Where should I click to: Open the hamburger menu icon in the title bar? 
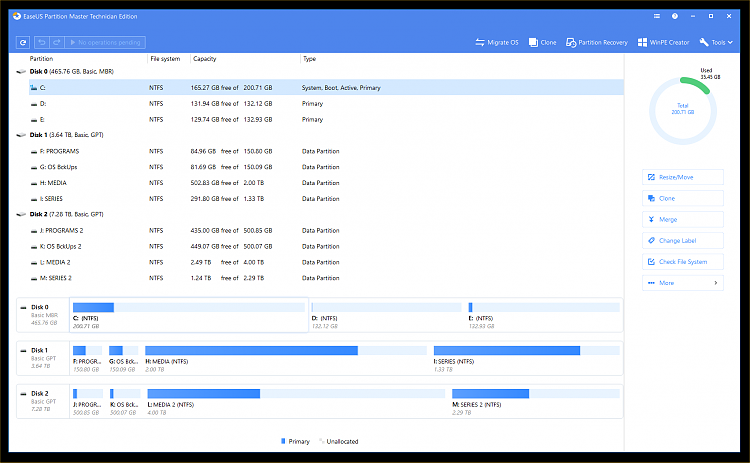pyautogui.click(x=657, y=16)
